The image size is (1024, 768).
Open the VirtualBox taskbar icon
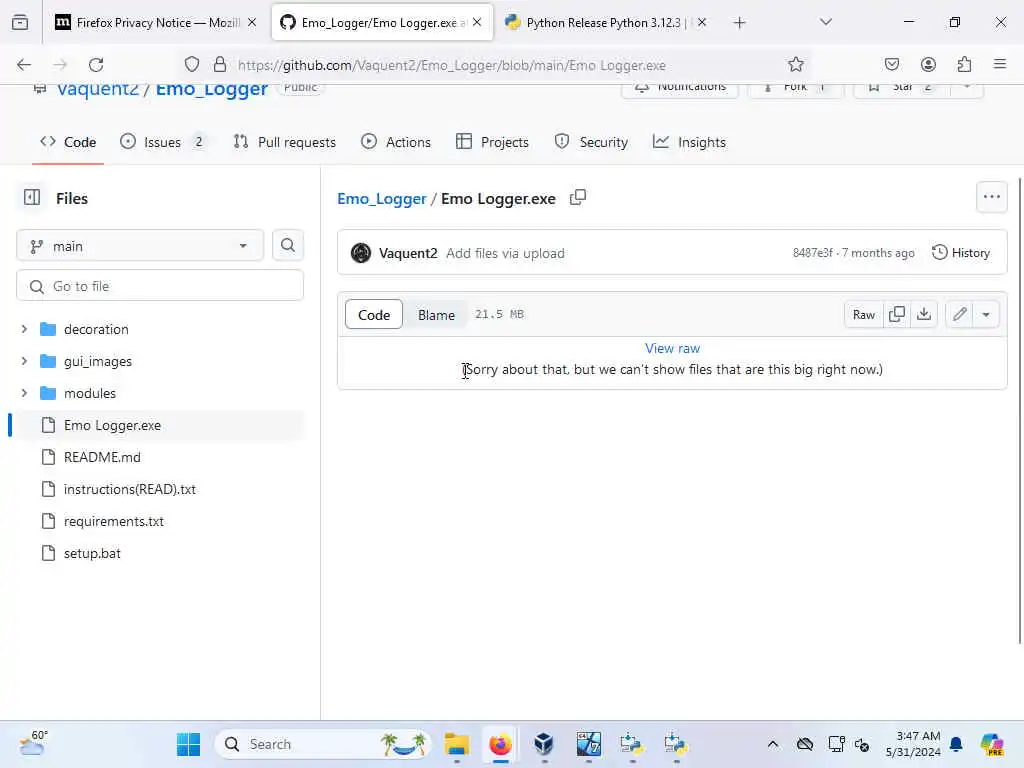[x=544, y=744]
